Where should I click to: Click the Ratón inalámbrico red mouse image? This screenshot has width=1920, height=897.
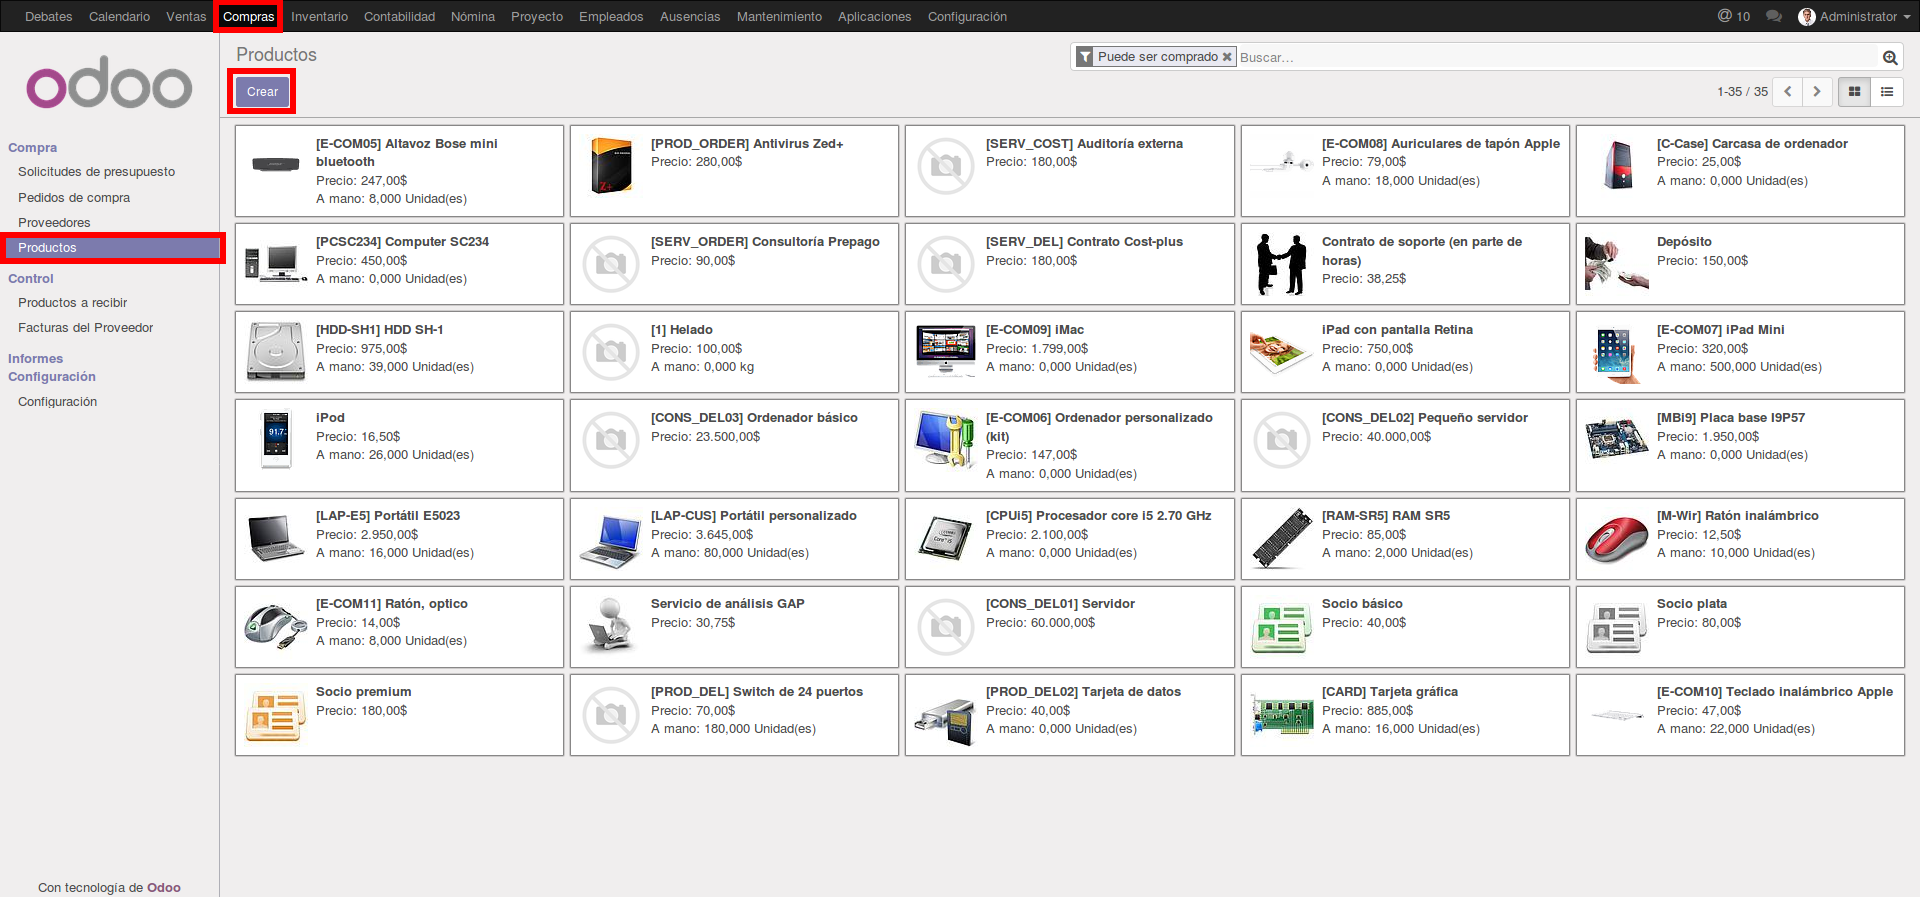pyautogui.click(x=1617, y=539)
